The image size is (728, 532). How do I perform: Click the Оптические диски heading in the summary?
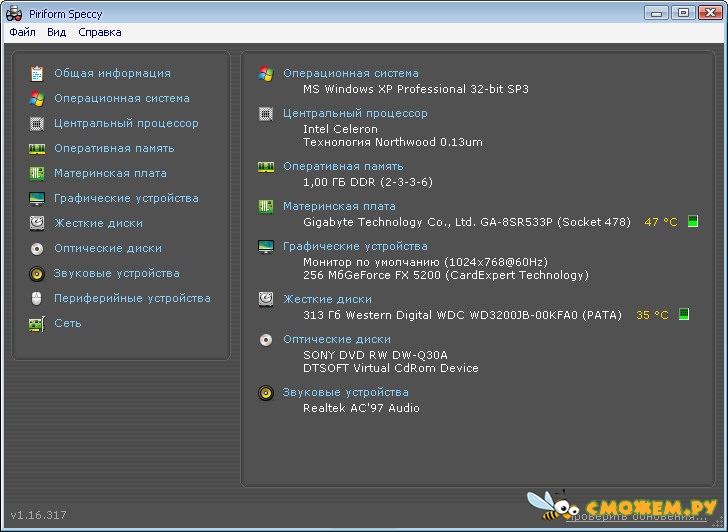[x=337, y=340]
